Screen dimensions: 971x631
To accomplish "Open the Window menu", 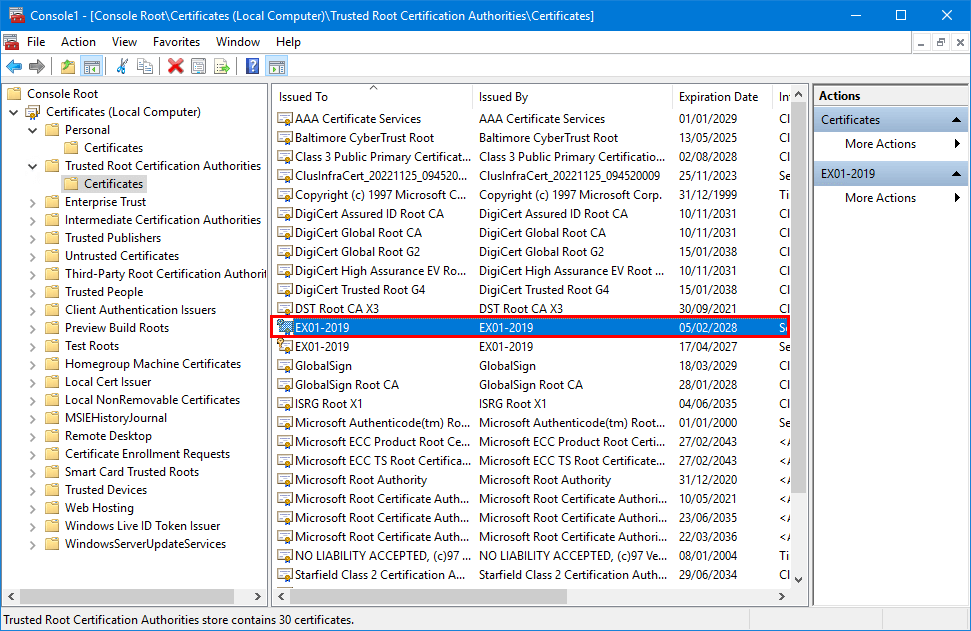I will pos(238,41).
